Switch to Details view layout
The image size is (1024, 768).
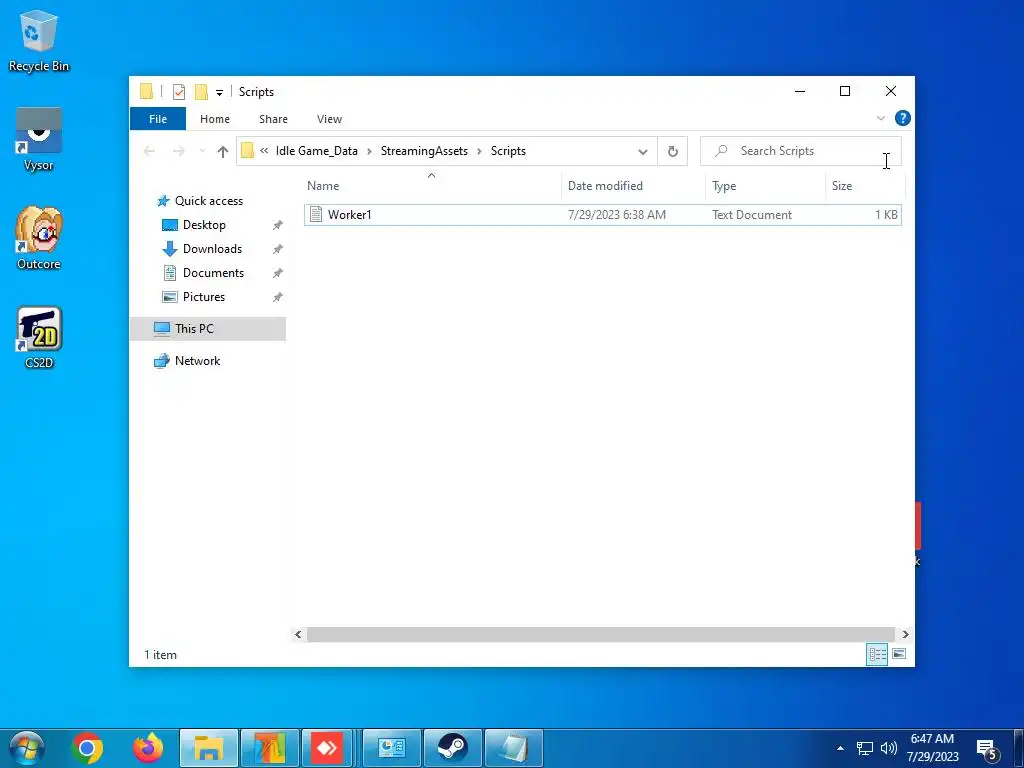pos(877,654)
